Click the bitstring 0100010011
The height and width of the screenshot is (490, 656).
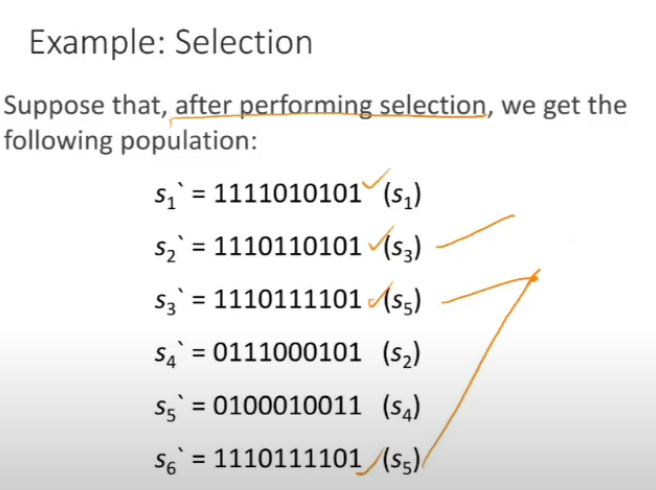tap(287, 405)
